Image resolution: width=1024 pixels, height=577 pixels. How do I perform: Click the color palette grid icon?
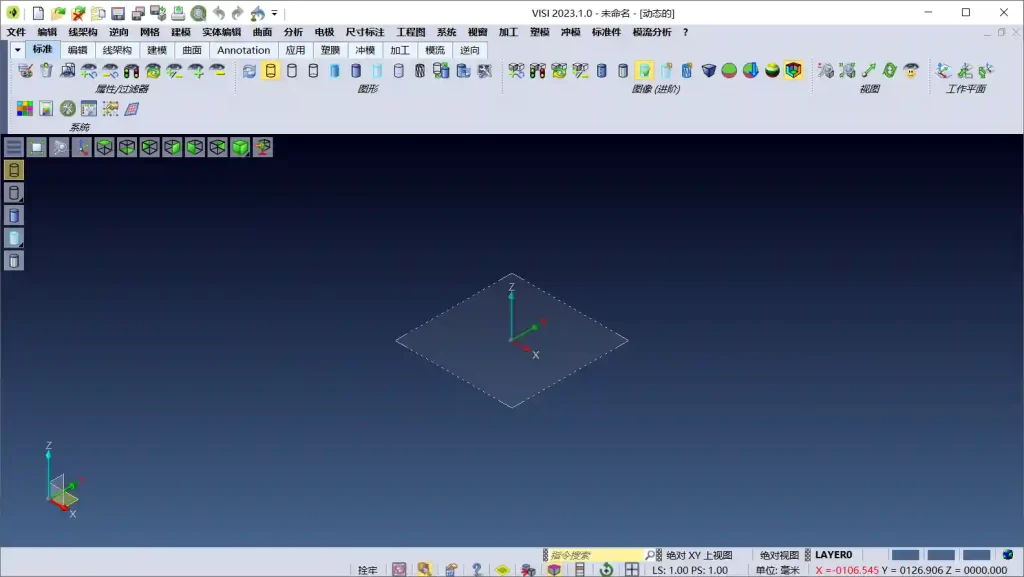[x=25, y=109]
